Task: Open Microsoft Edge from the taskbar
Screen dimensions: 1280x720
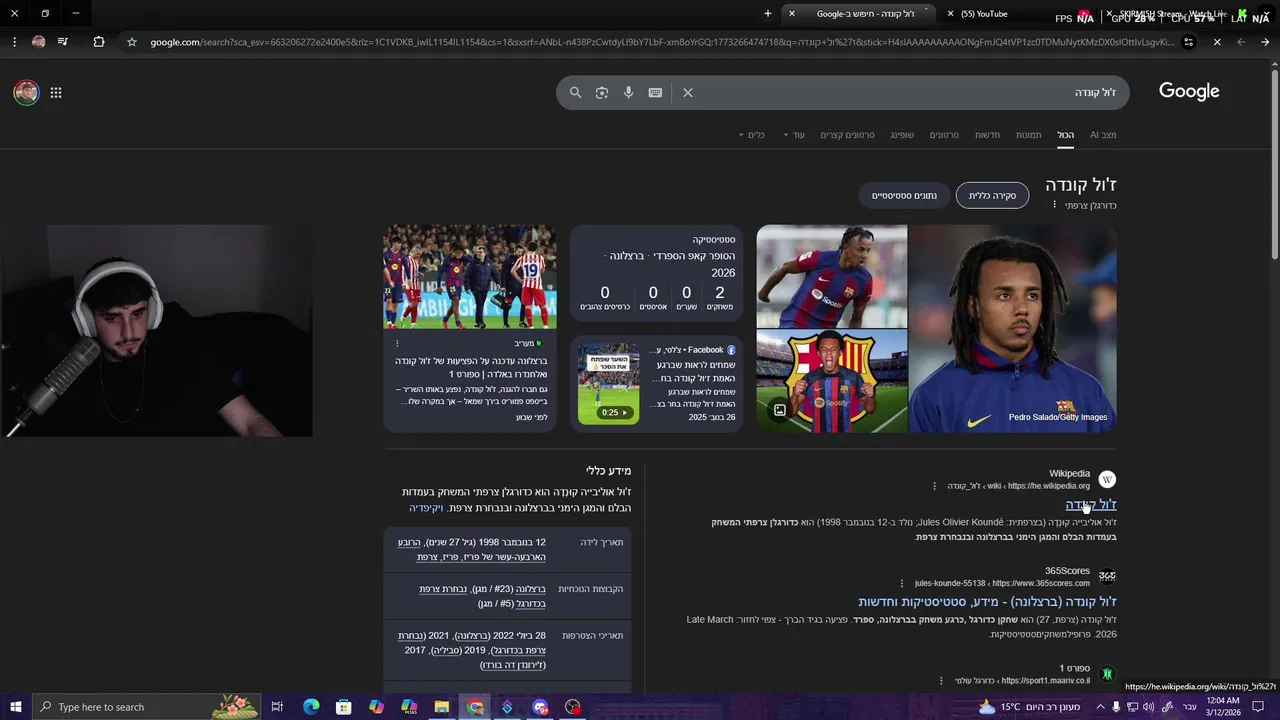Action: pyautogui.click(x=311, y=707)
